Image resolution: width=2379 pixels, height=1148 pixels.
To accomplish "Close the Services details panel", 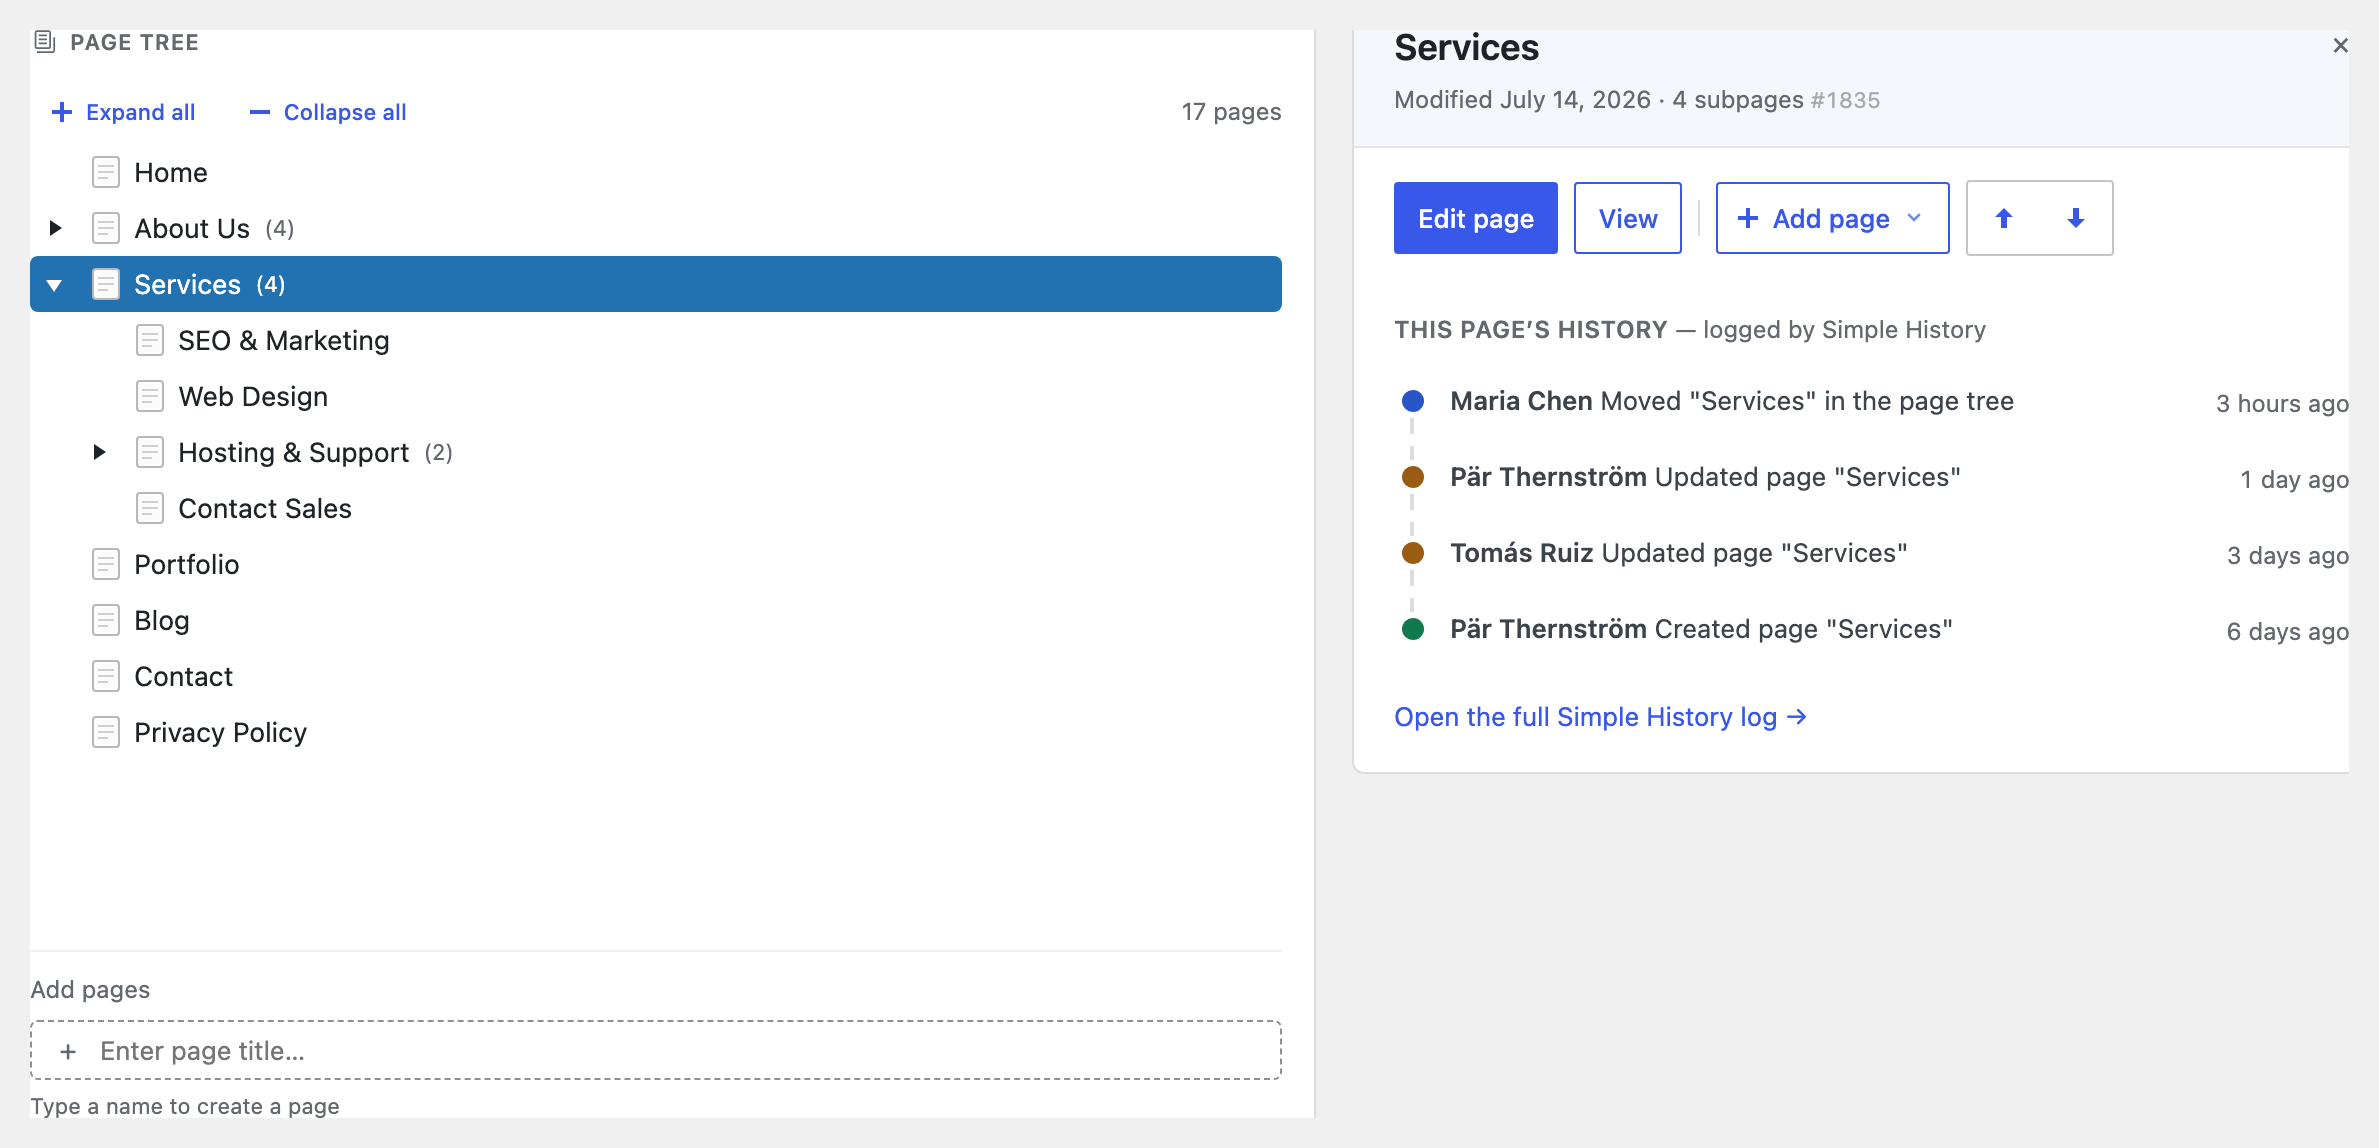I will pos(2340,45).
